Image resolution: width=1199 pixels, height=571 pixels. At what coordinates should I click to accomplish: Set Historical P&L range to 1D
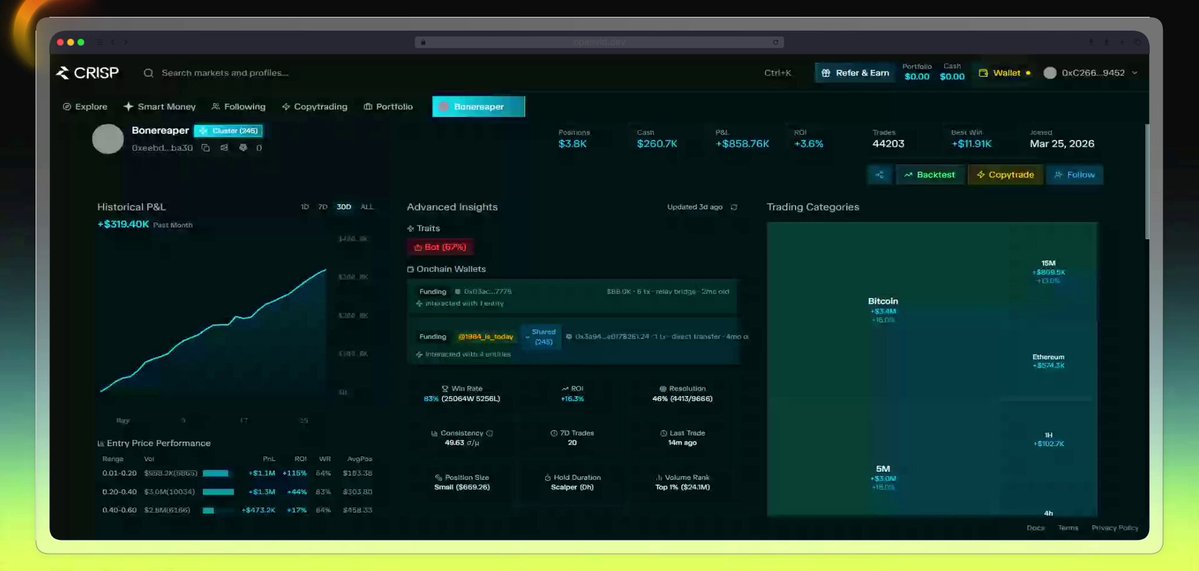305,207
